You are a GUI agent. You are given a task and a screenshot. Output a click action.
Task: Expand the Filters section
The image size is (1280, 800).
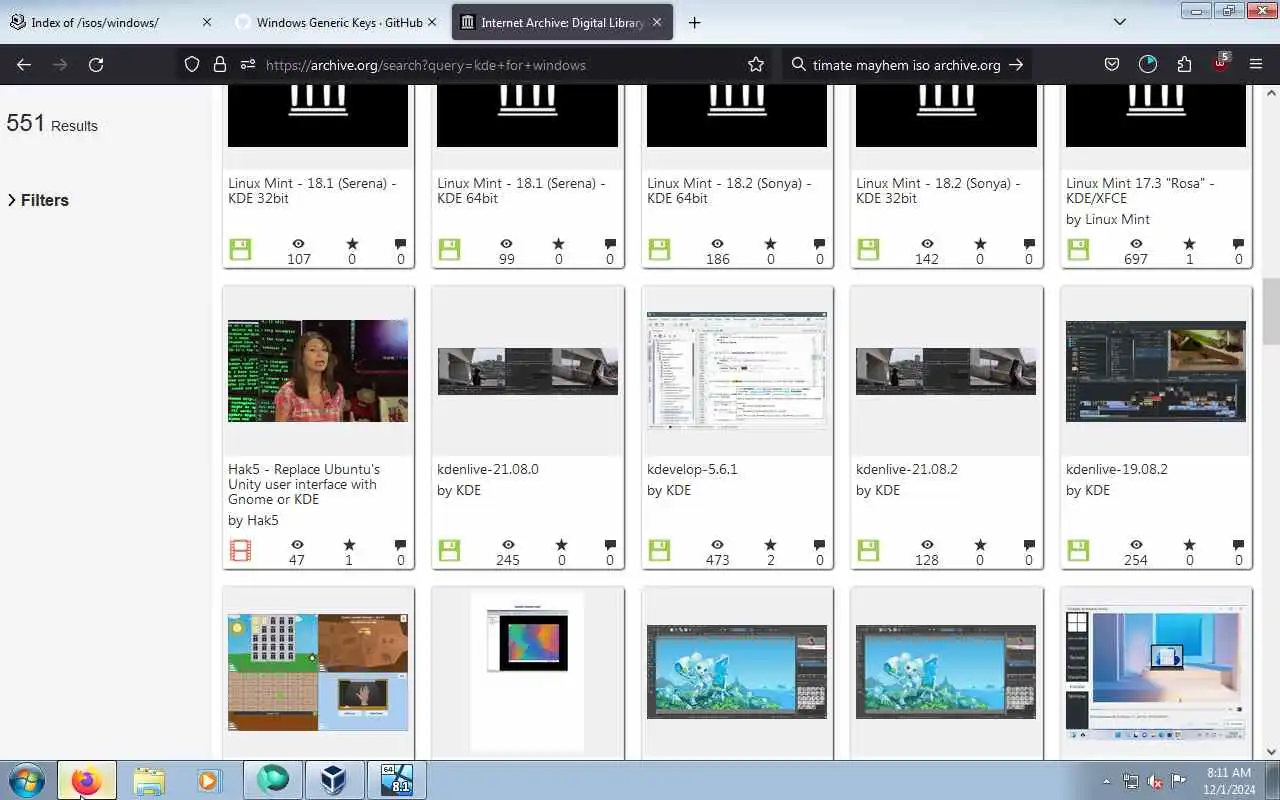pos(38,200)
